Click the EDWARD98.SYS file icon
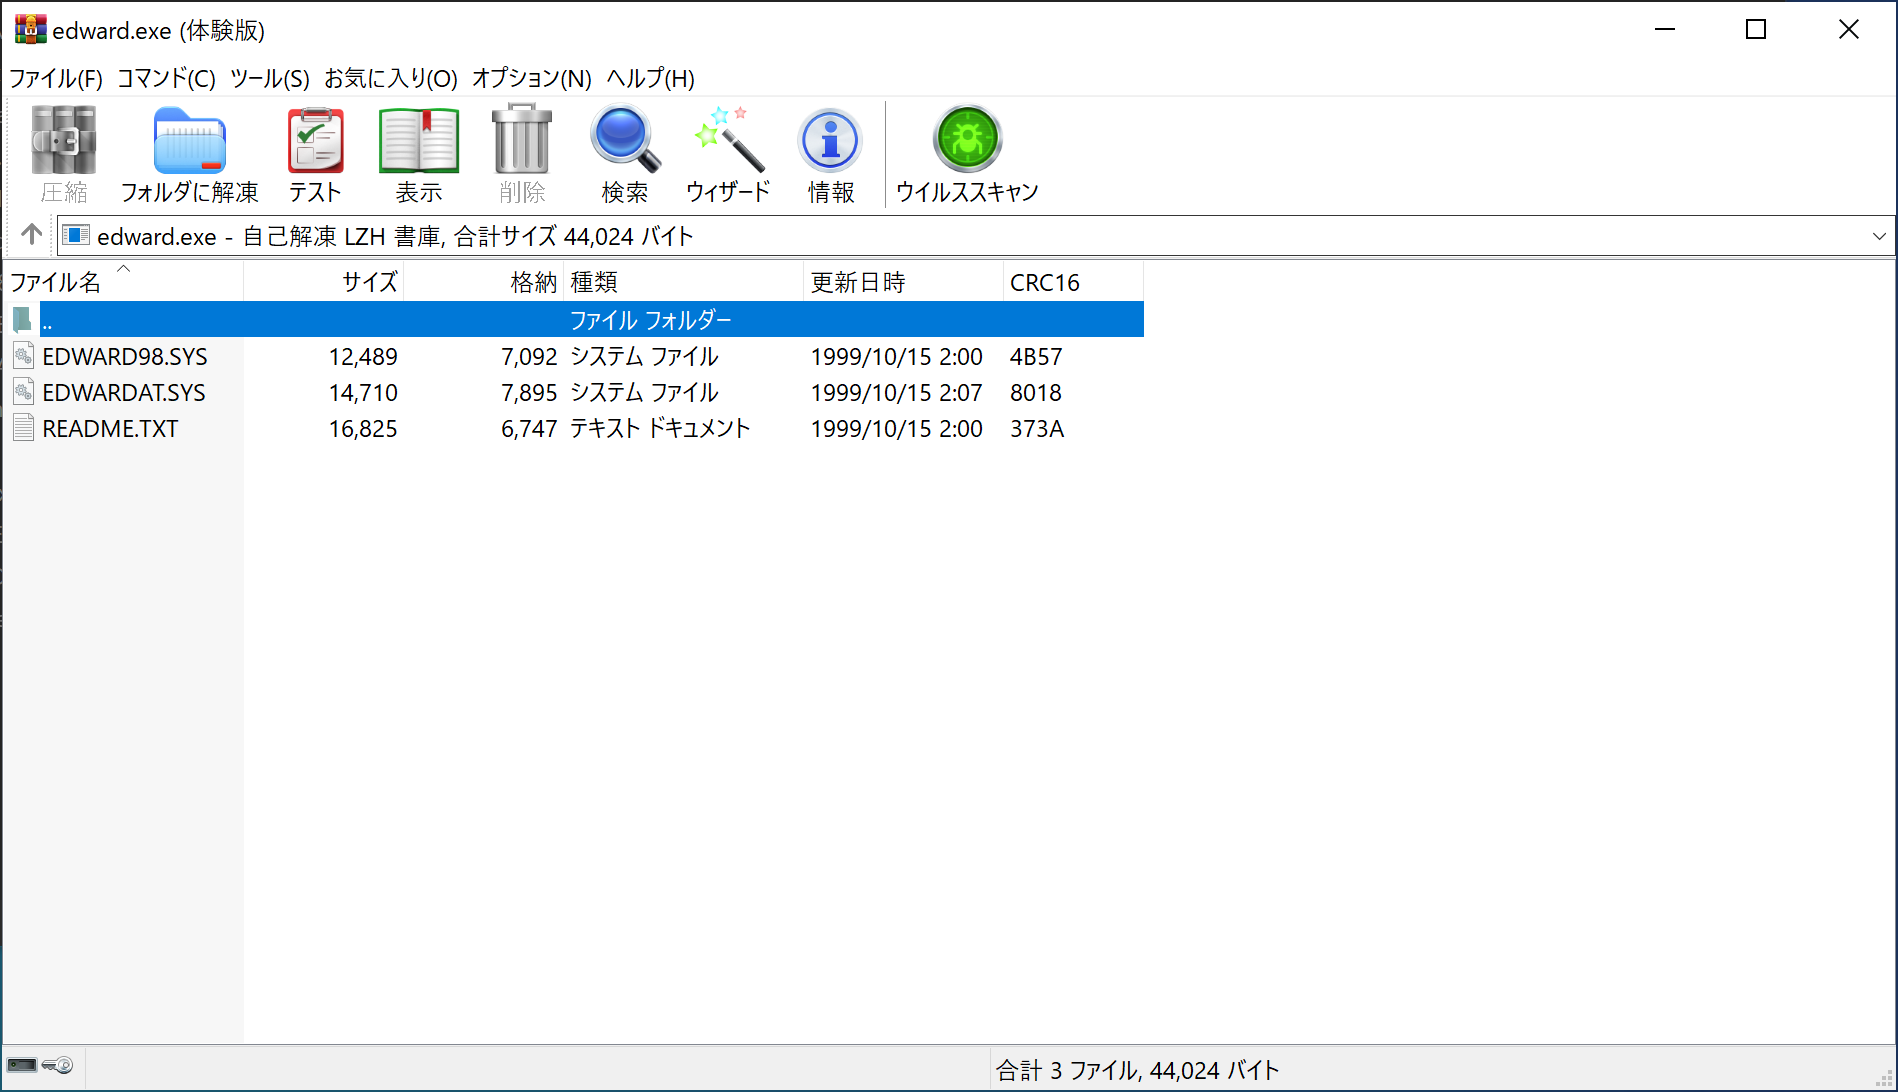Viewport: 1898px width, 1092px height. click(x=23, y=356)
